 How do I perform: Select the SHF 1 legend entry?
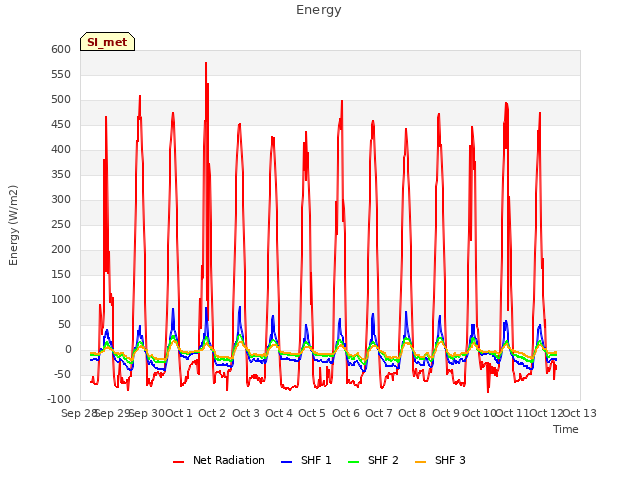[x=306, y=460]
